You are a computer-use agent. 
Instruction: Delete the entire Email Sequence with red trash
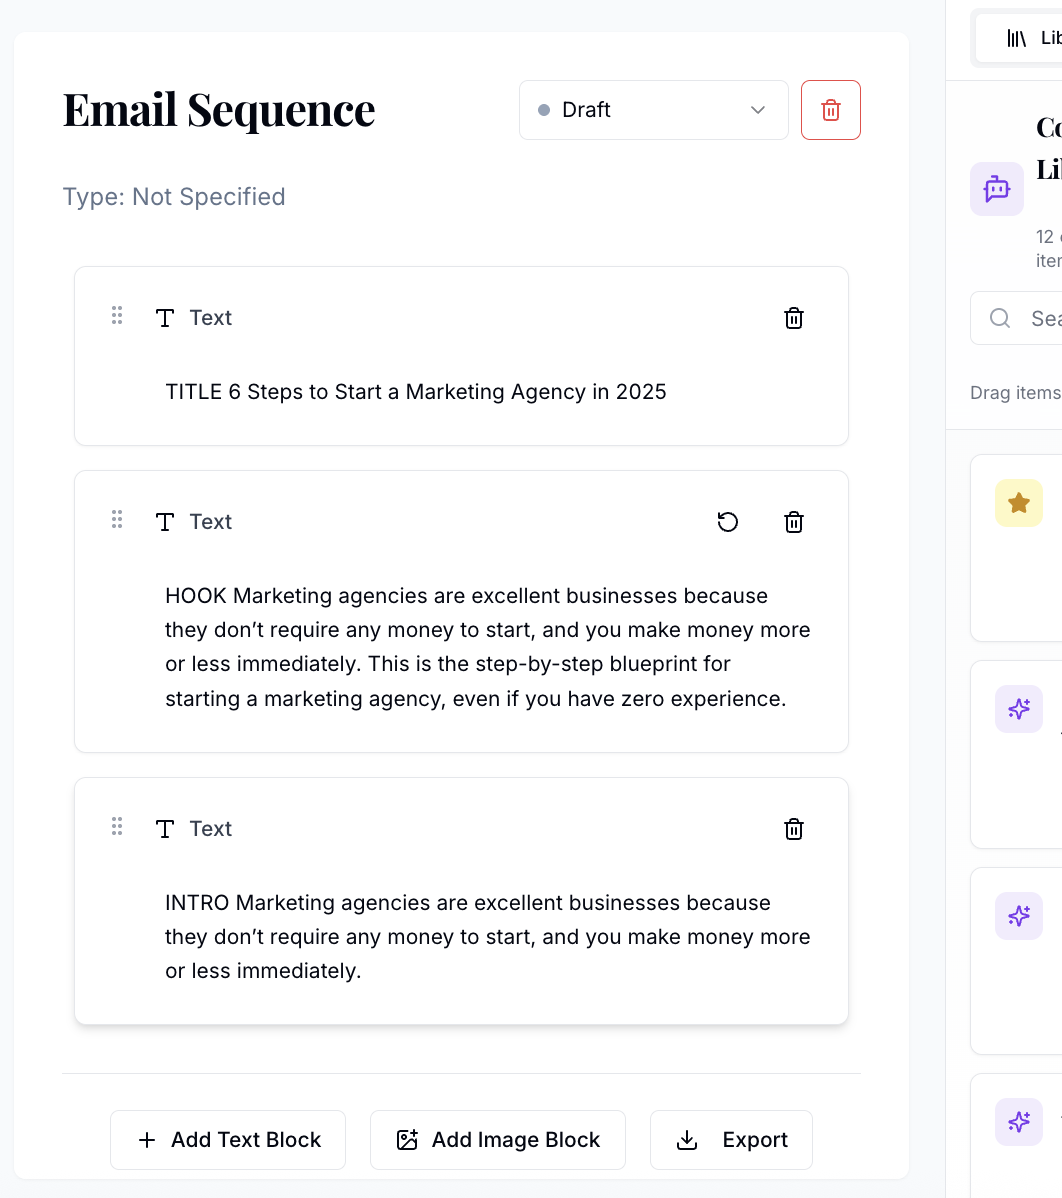click(x=830, y=110)
